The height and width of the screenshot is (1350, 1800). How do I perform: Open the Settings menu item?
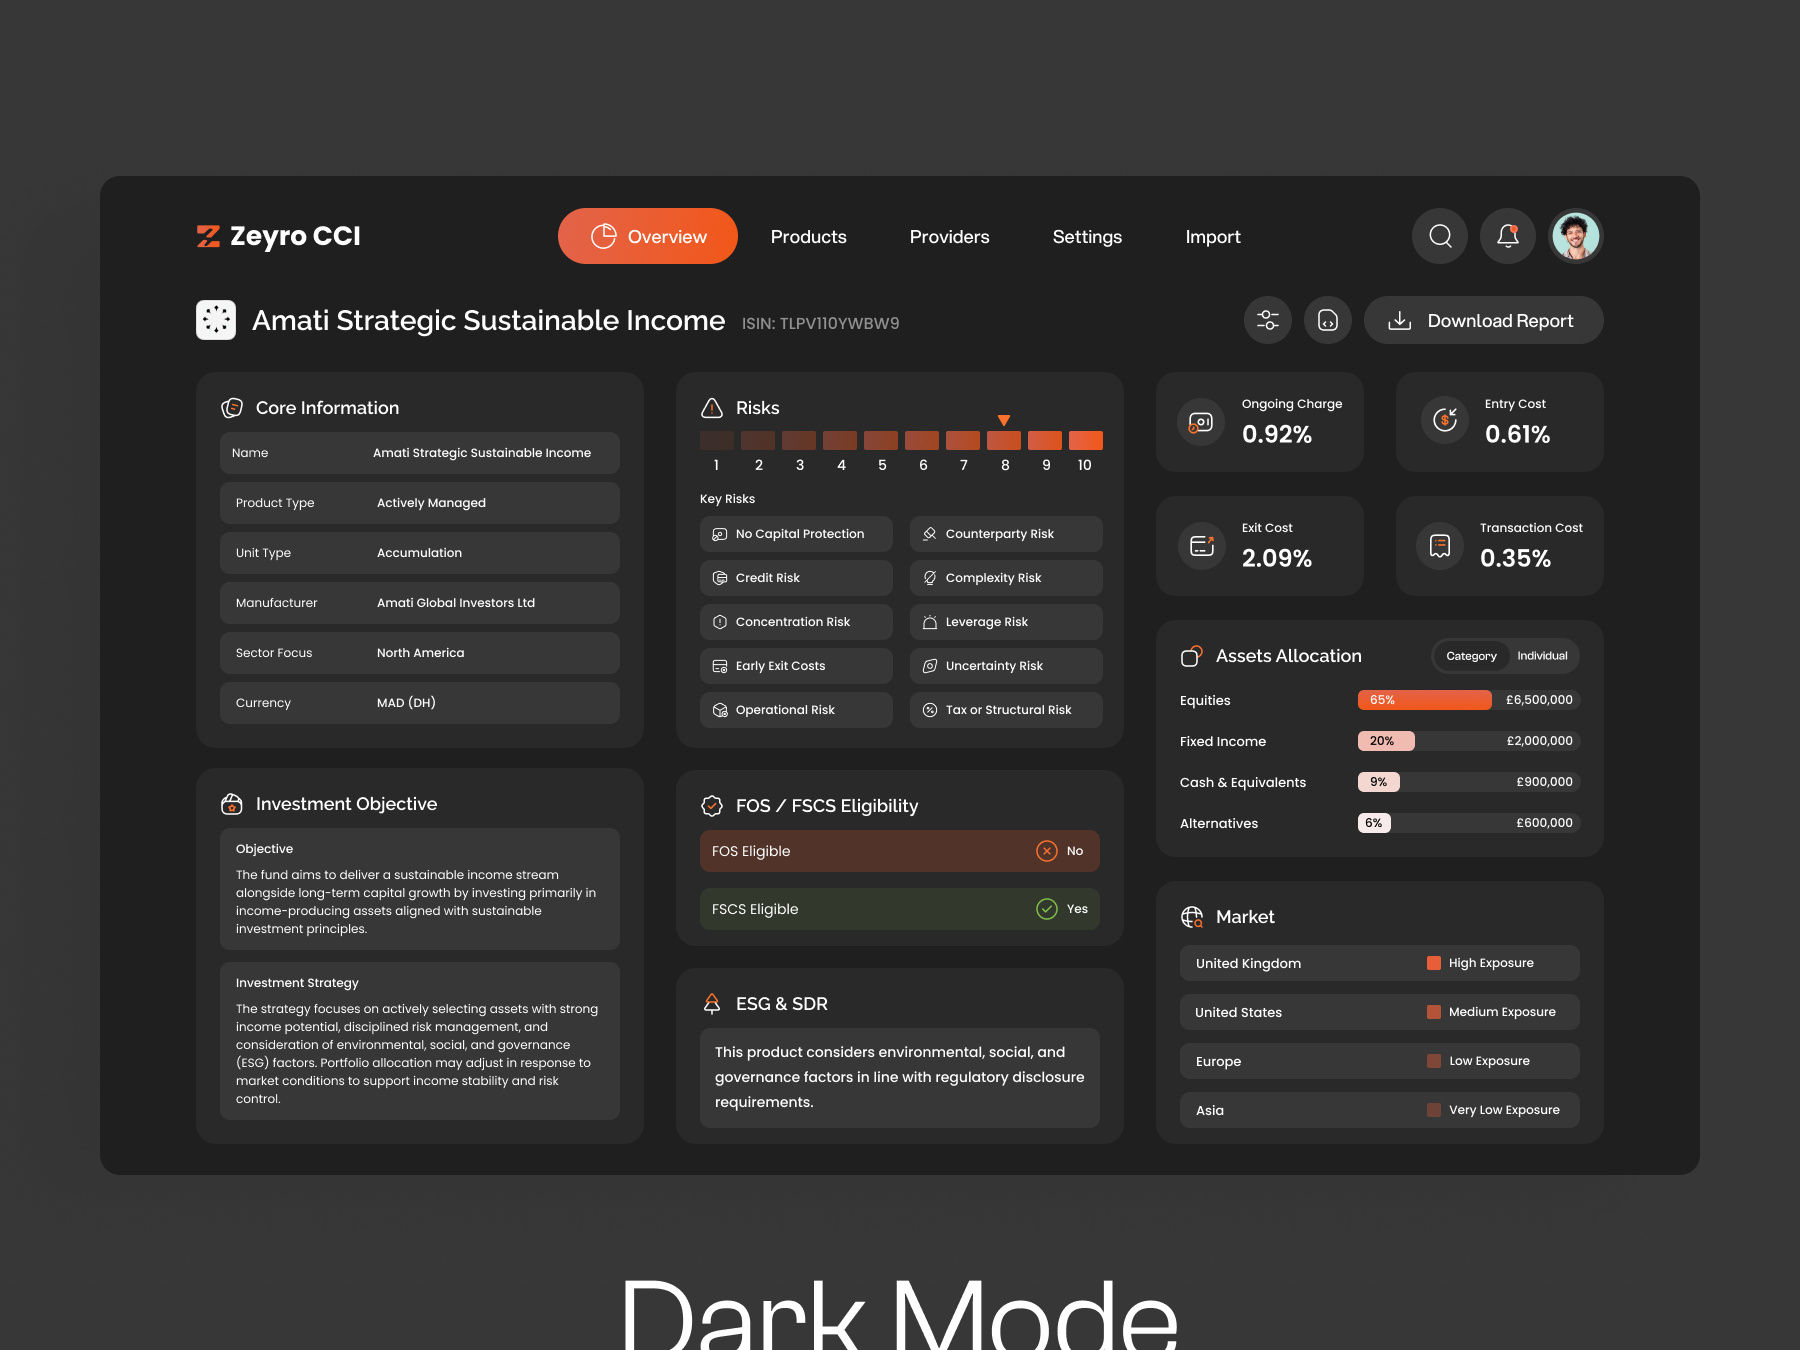1087,236
